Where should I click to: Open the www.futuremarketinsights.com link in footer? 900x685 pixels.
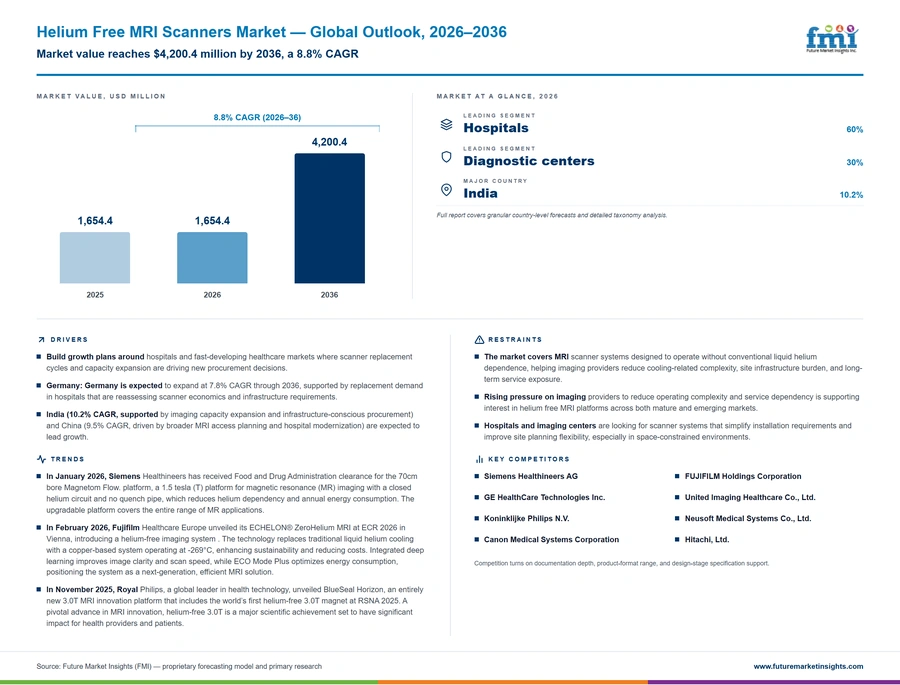coord(808,667)
